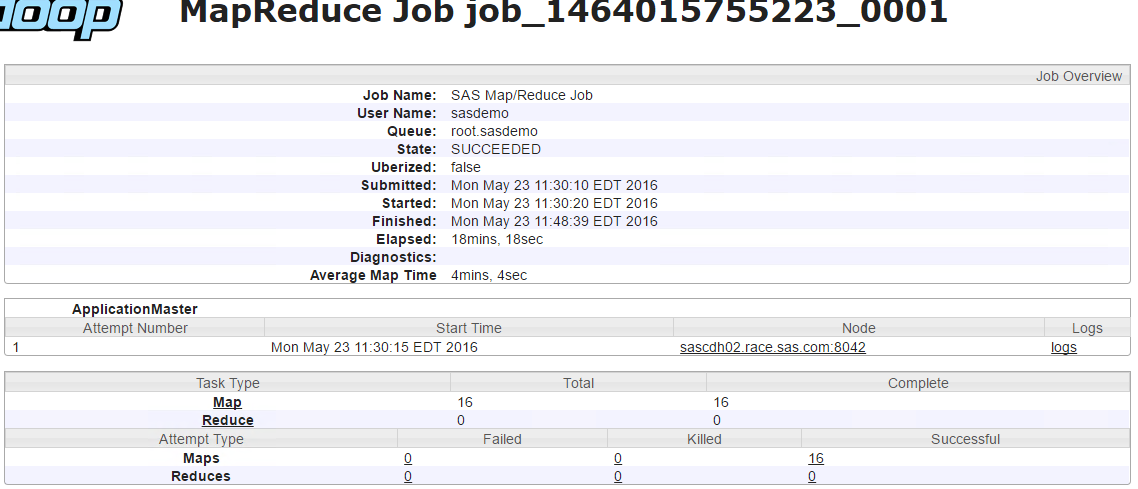Click the MapReduce Job page title
The image size is (1138, 489).
click(x=563, y=14)
